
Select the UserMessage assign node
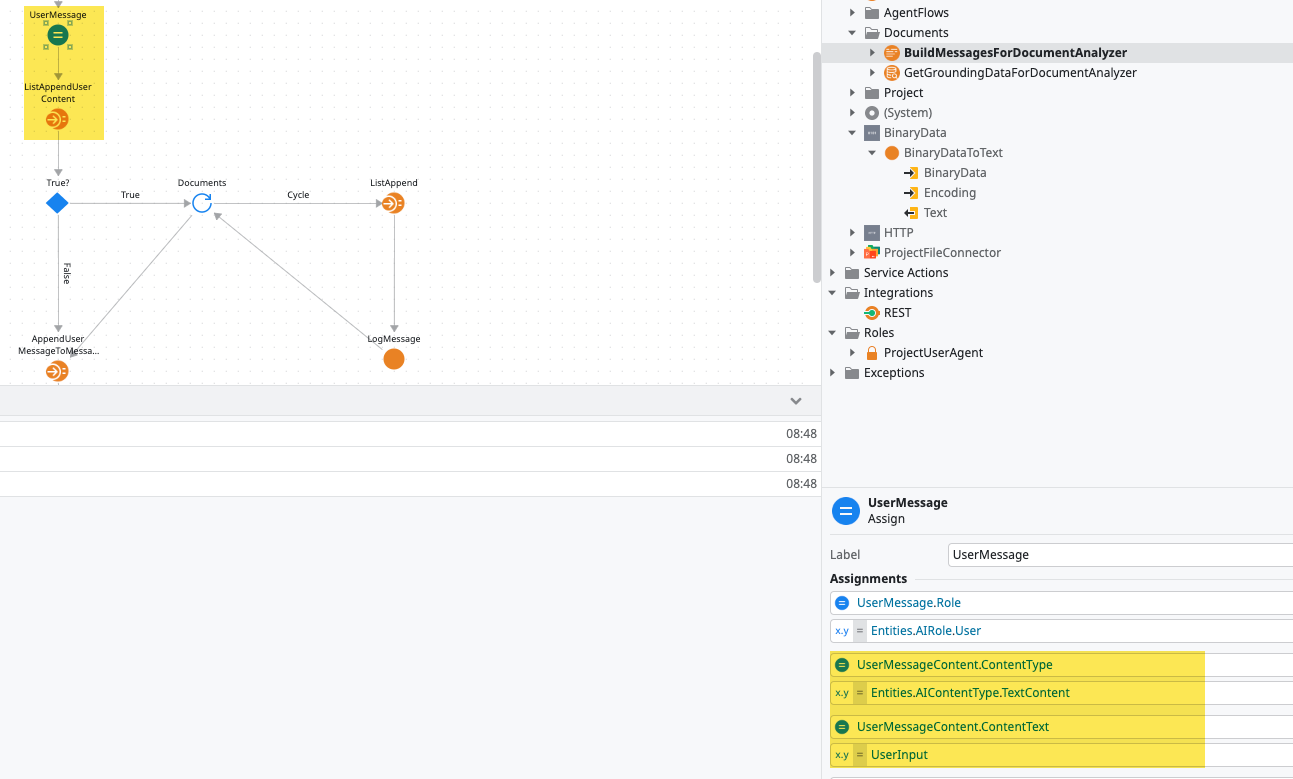(58, 36)
